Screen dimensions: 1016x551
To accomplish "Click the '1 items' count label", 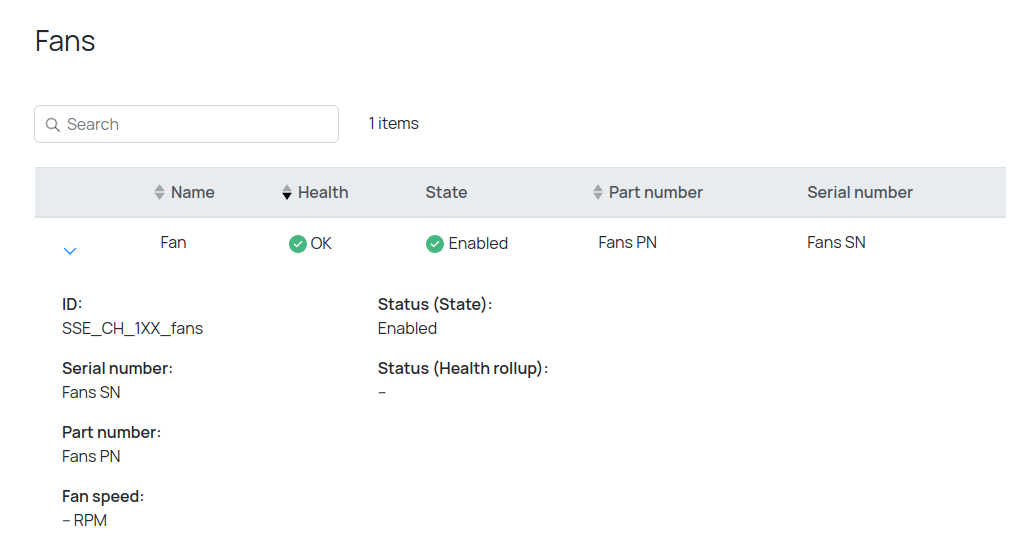I will click(x=393, y=124).
